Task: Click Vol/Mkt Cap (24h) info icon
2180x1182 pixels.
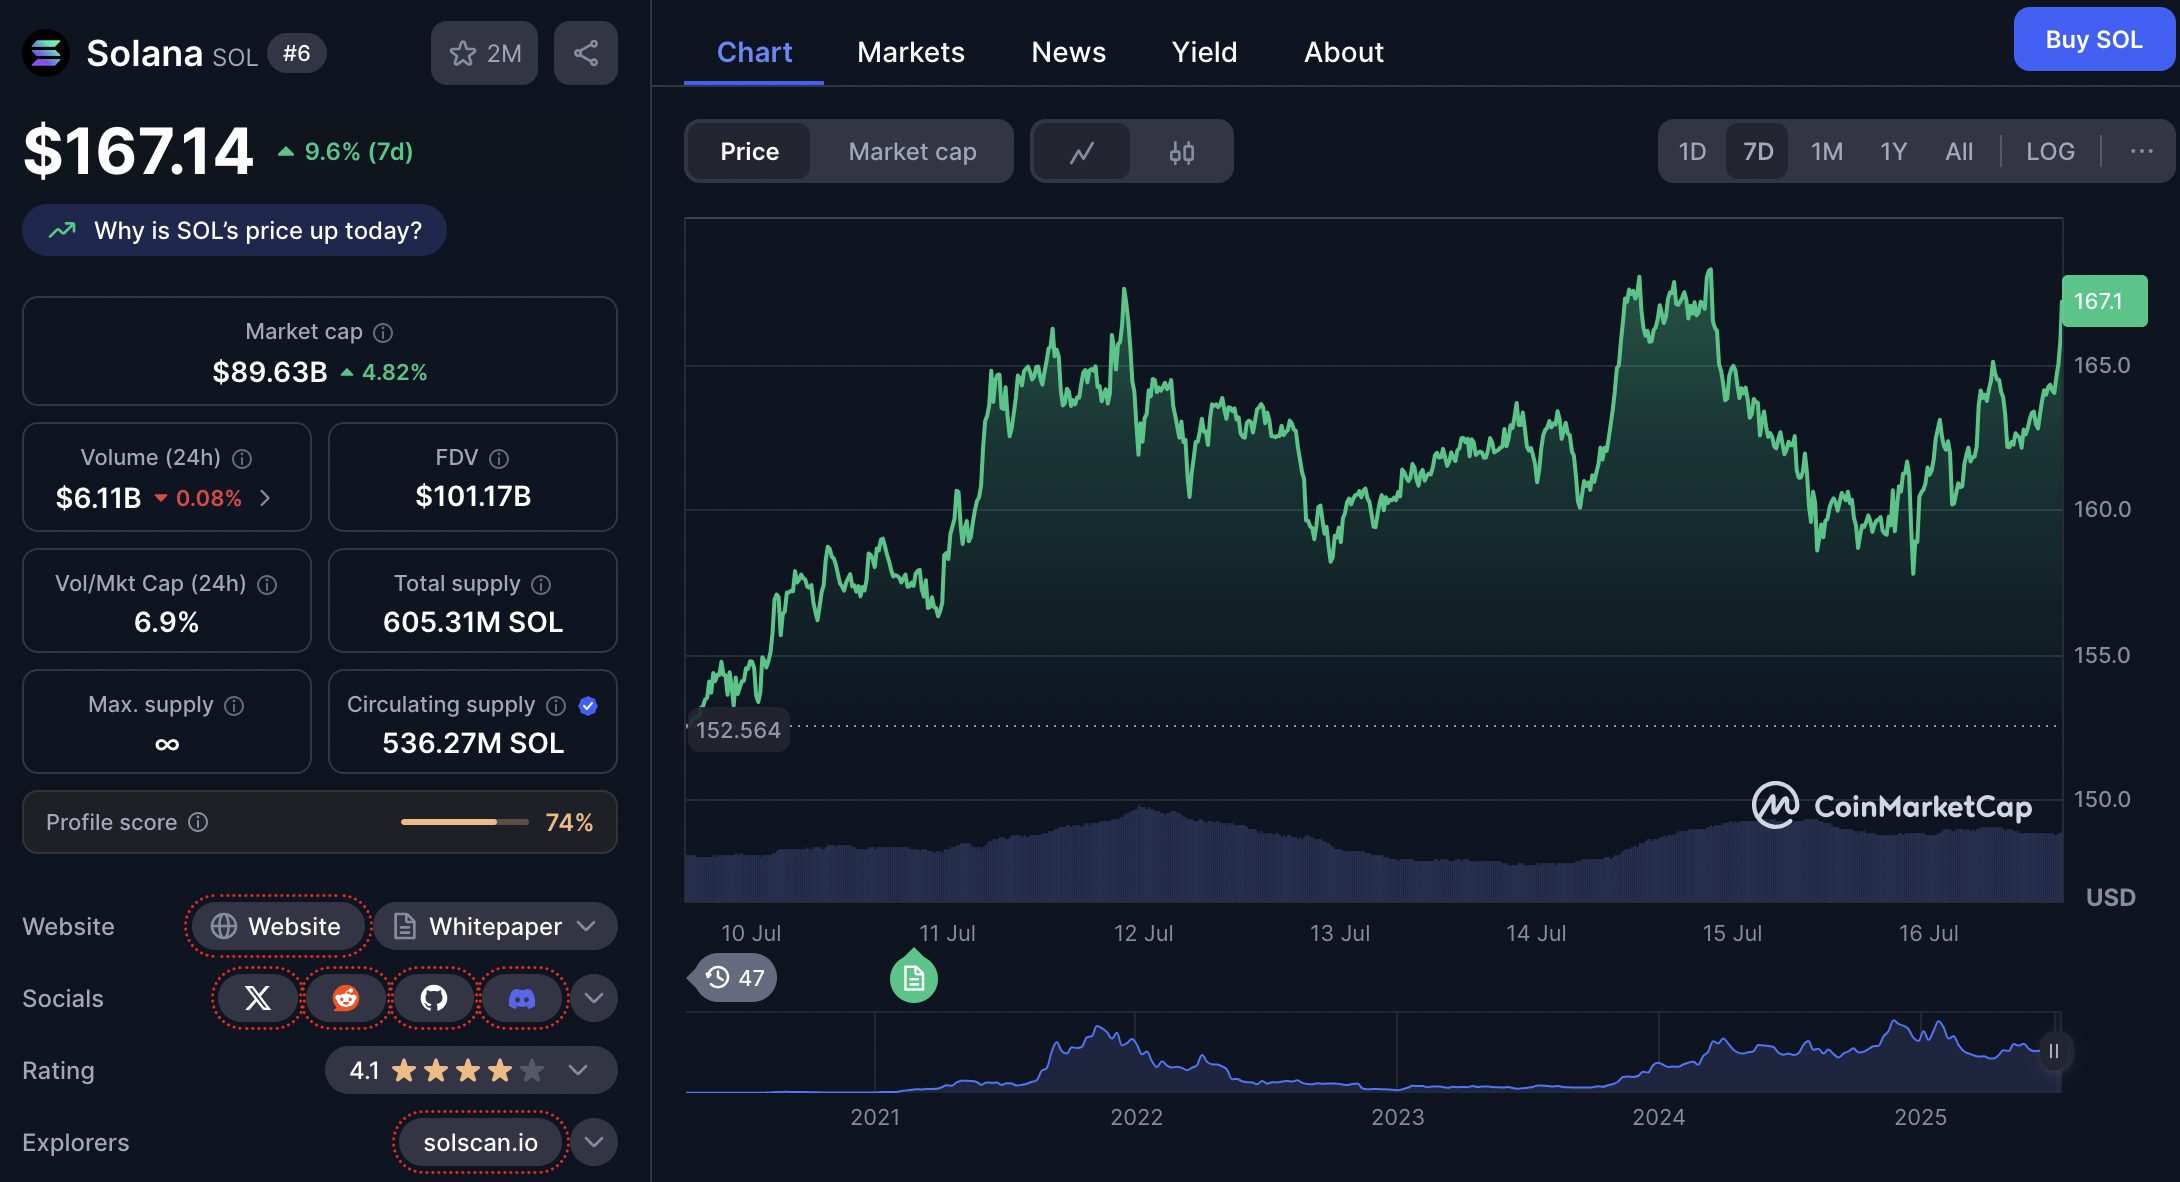Action: (267, 585)
